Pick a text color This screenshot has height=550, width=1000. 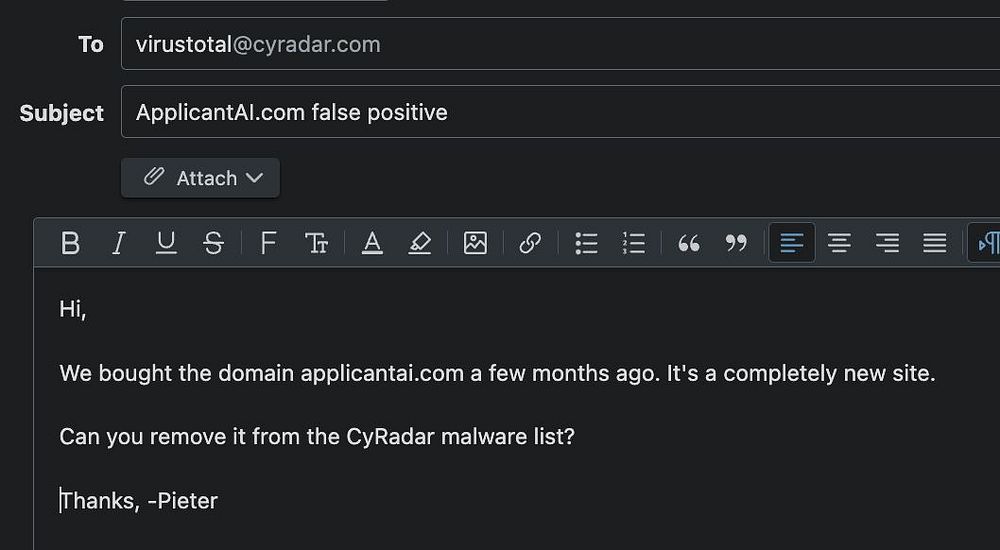click(x=372, y=243)
